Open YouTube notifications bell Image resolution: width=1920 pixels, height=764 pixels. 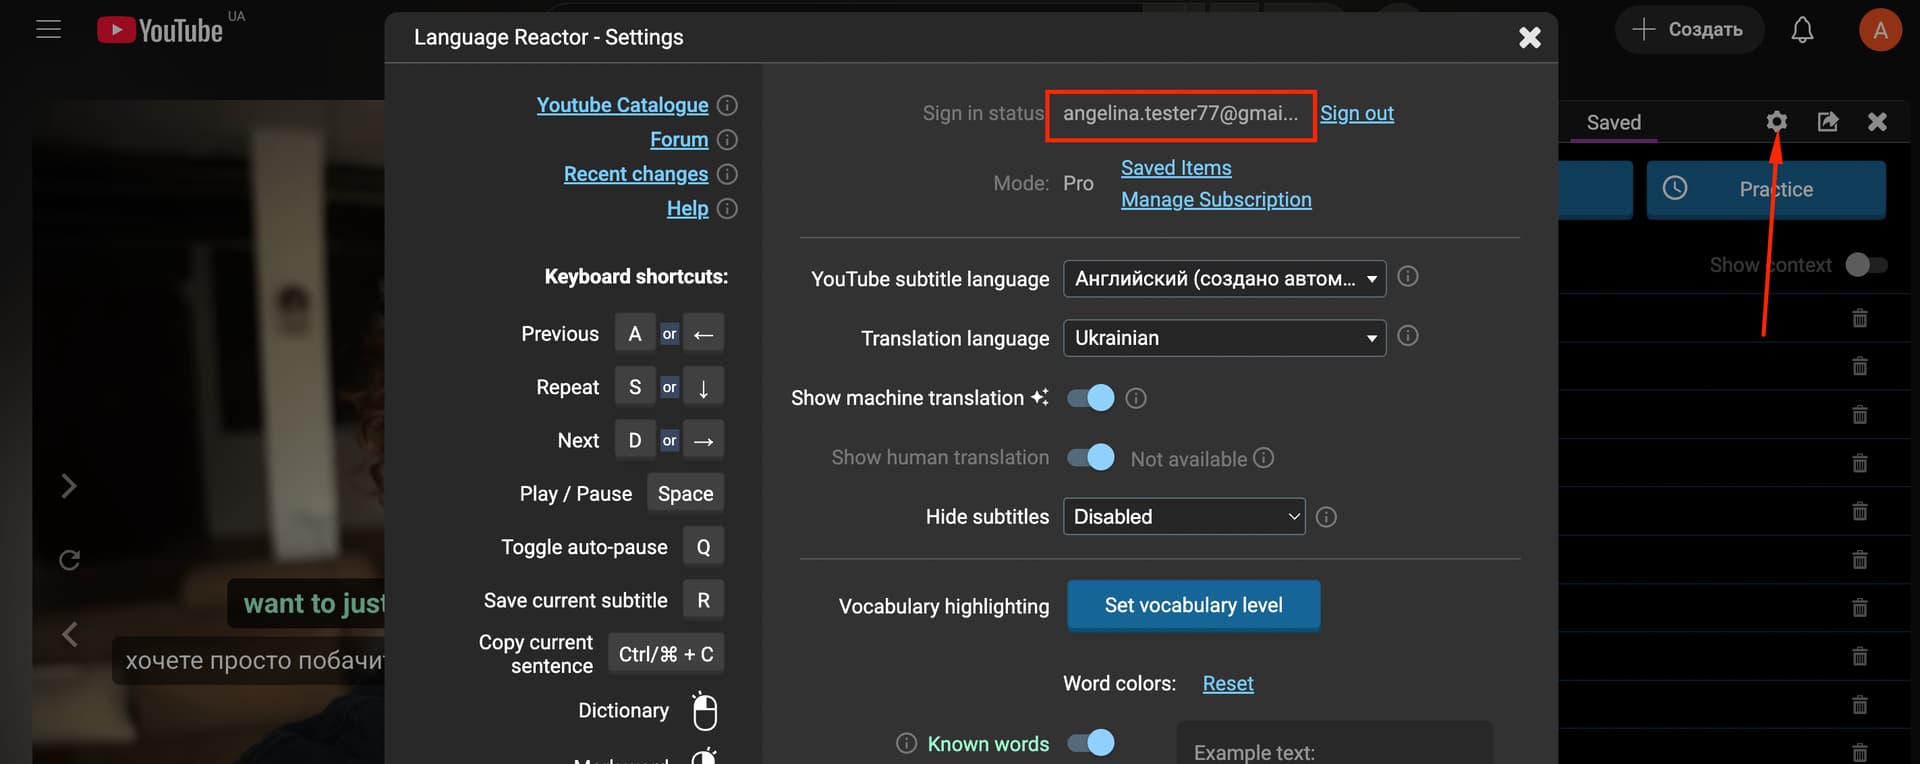pyautogui.click(x=1802, y=30)
